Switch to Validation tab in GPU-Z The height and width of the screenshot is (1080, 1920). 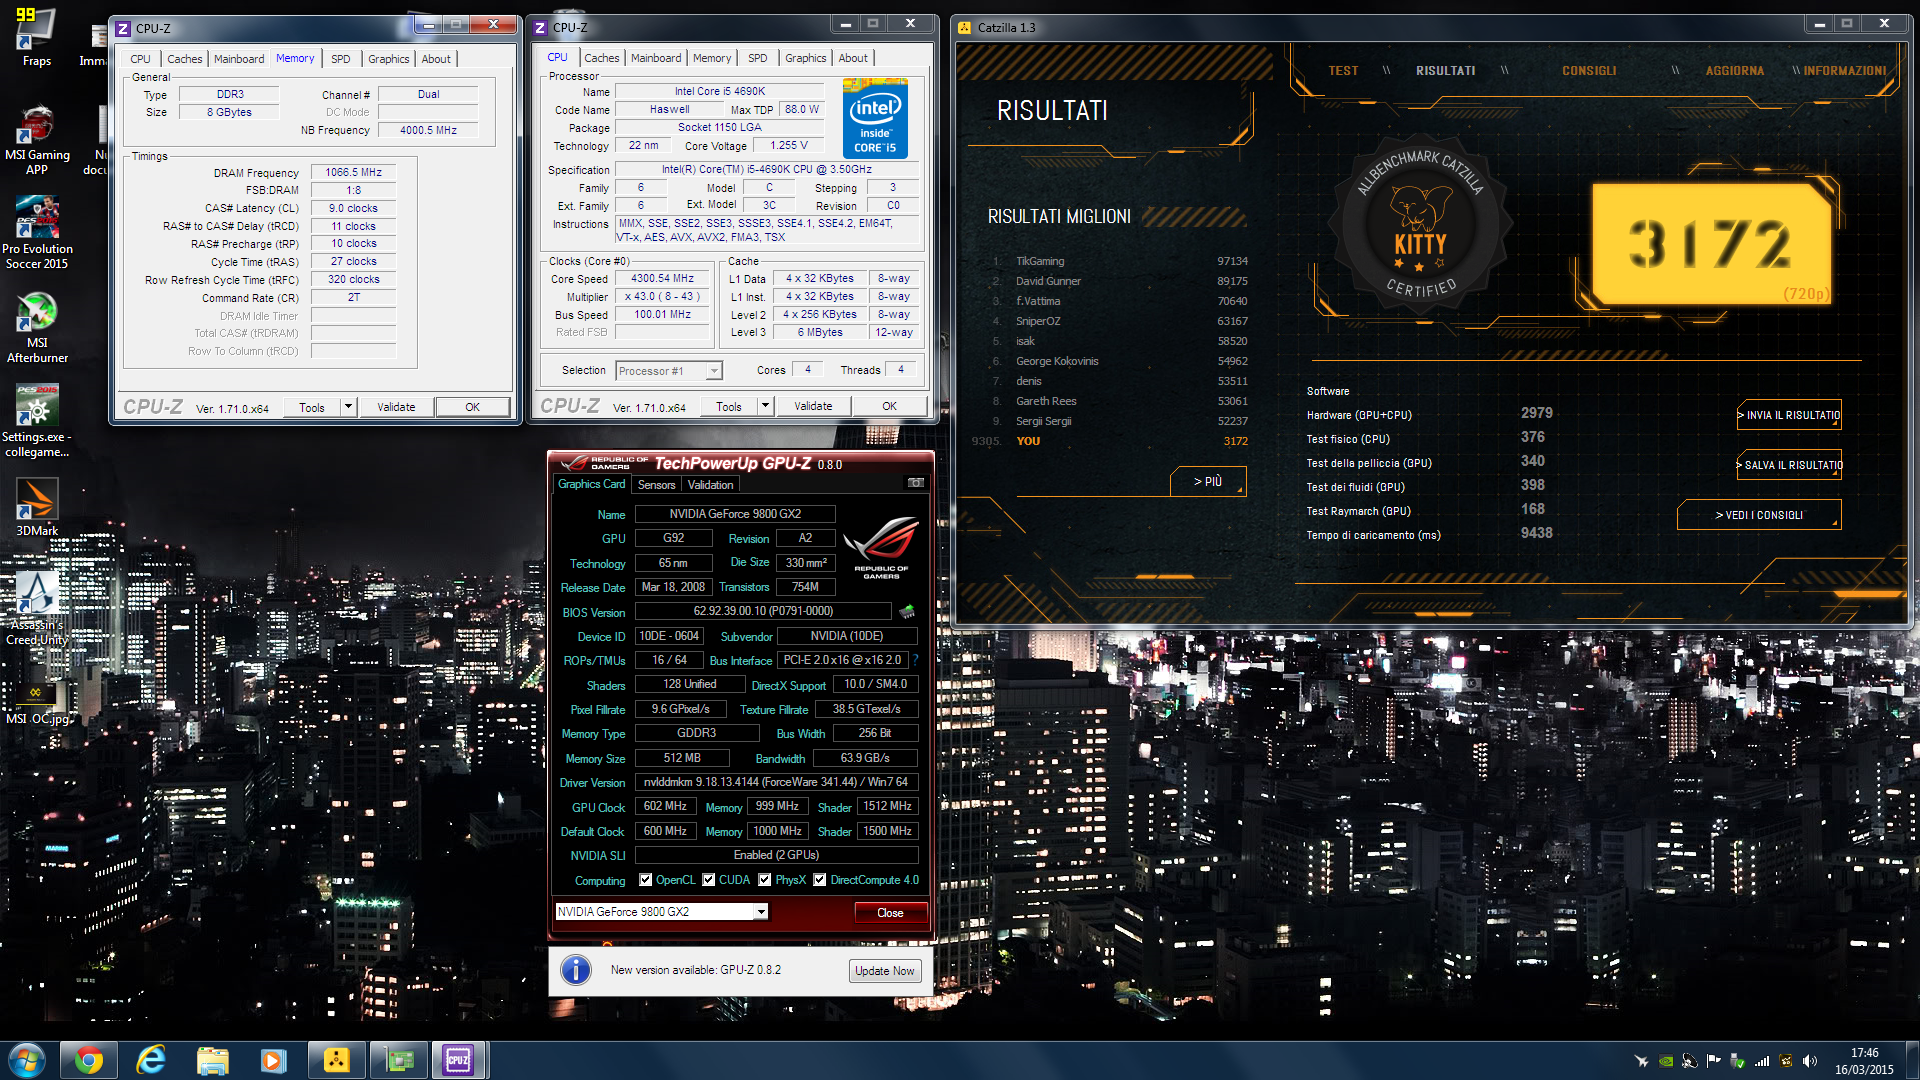tap(710, 484)
